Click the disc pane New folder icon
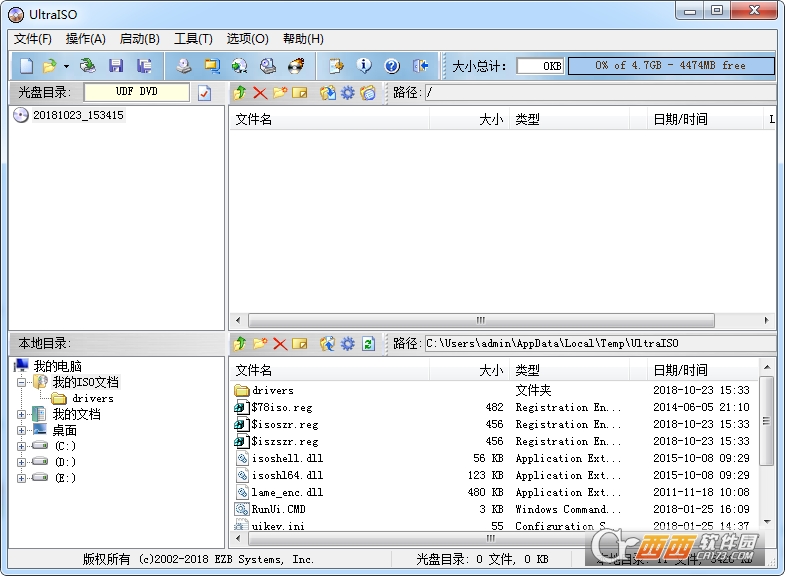Viewport: 785px width, 576px height. click(280, 93)
